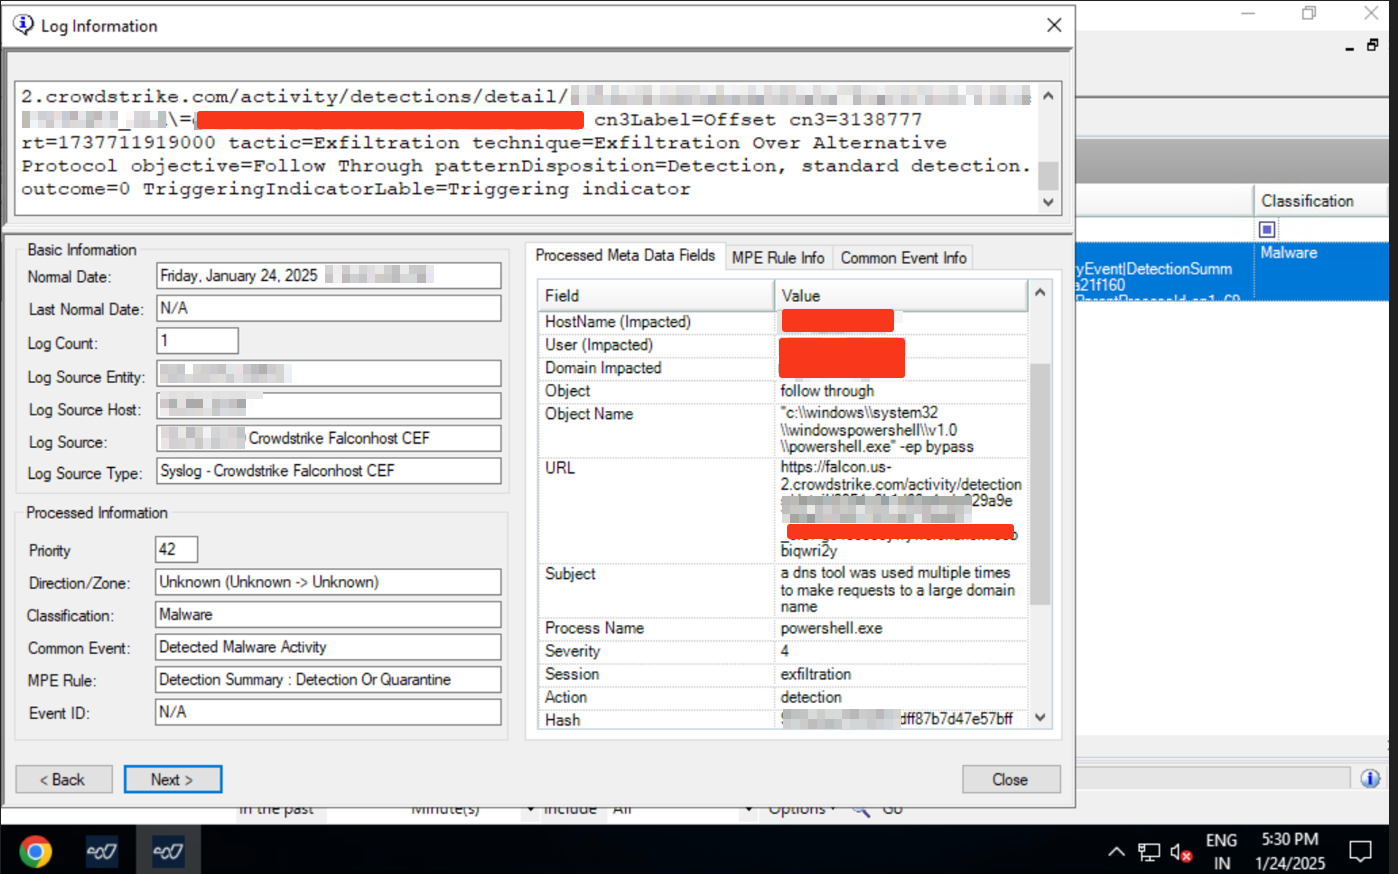Switch to the MPE Rule Info tab

778,258
